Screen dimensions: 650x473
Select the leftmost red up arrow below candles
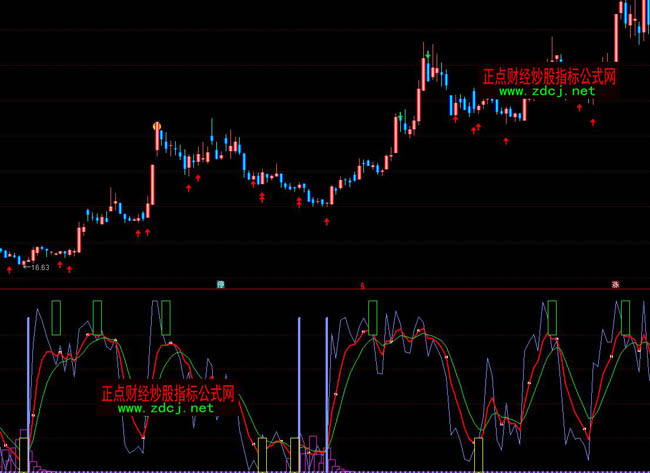[x=10, y=269]
